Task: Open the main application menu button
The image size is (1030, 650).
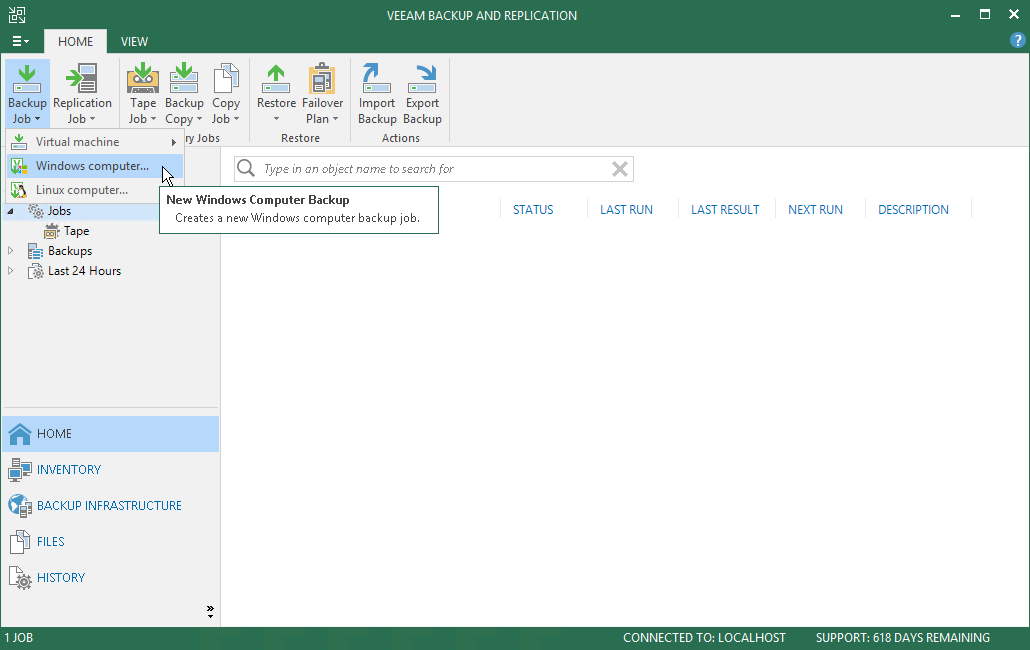Action: point(20,41)
